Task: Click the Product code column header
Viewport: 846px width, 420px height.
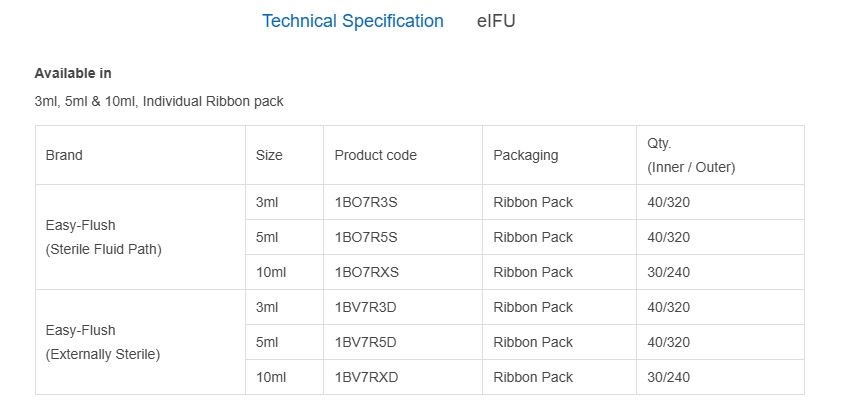Action: pyautogui.click(x=403, y=155)
